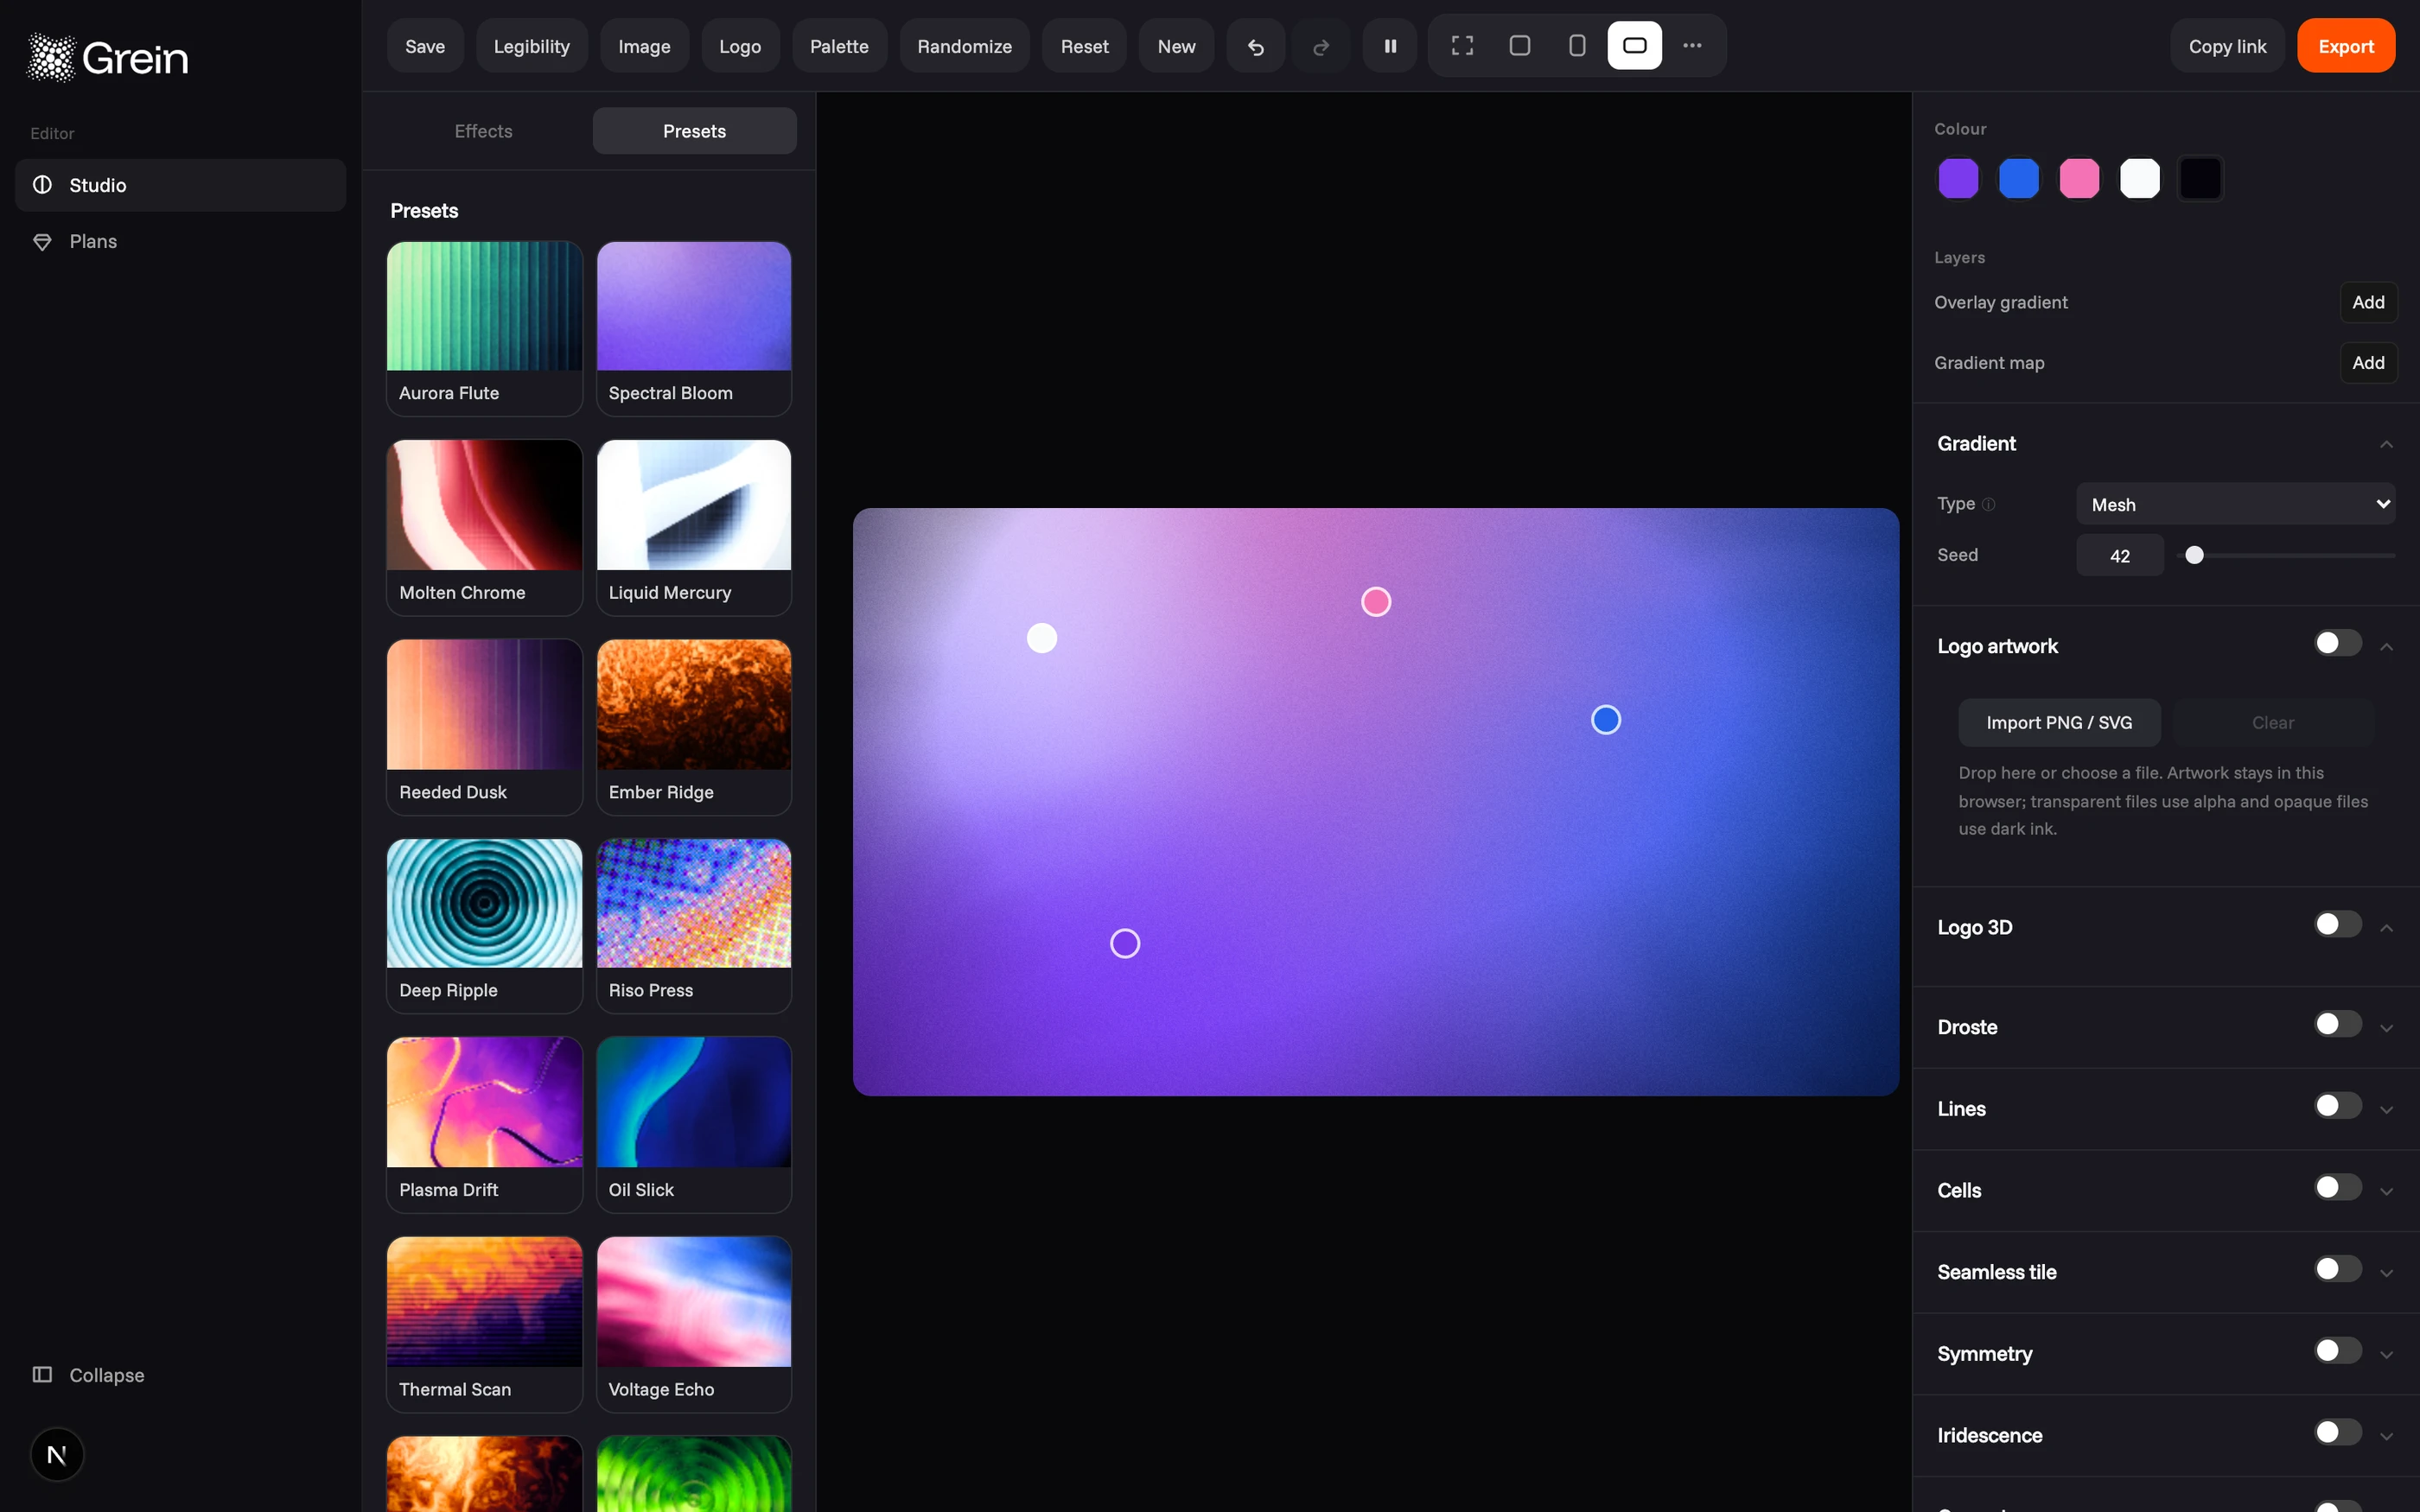2420x1512 pixels.
Task: Open the Palette toolbar option
Action: 839,46
